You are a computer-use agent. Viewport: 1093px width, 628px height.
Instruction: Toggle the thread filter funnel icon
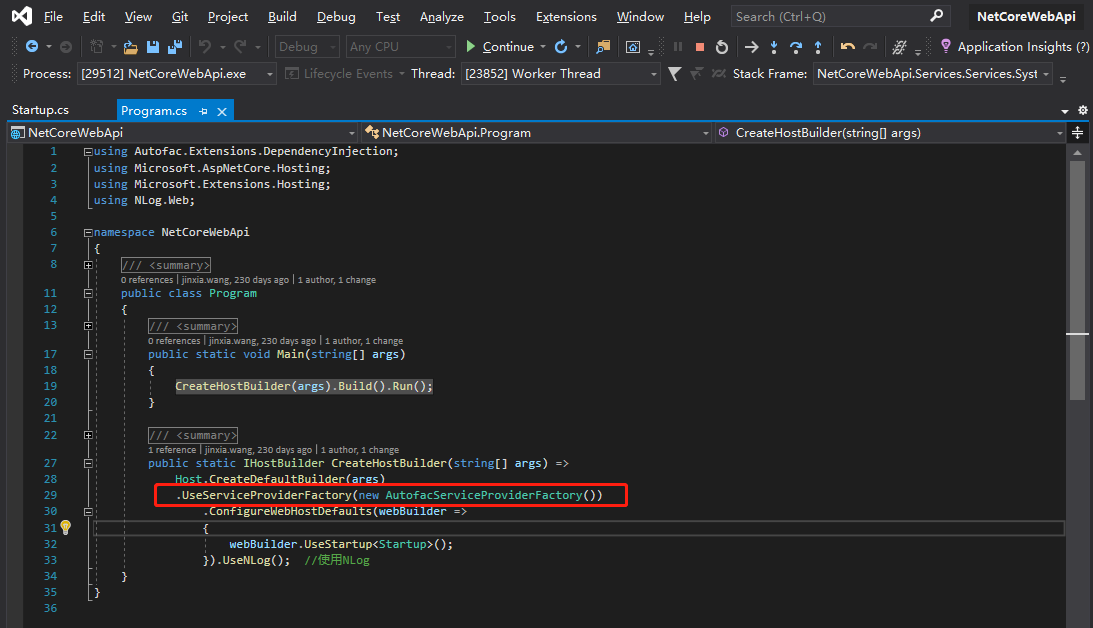[674, 74]
